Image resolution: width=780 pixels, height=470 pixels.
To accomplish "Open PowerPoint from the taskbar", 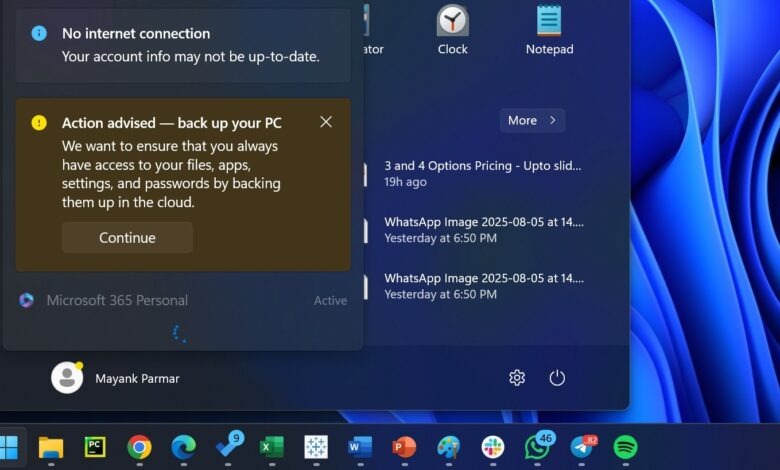I will point(404,447).
